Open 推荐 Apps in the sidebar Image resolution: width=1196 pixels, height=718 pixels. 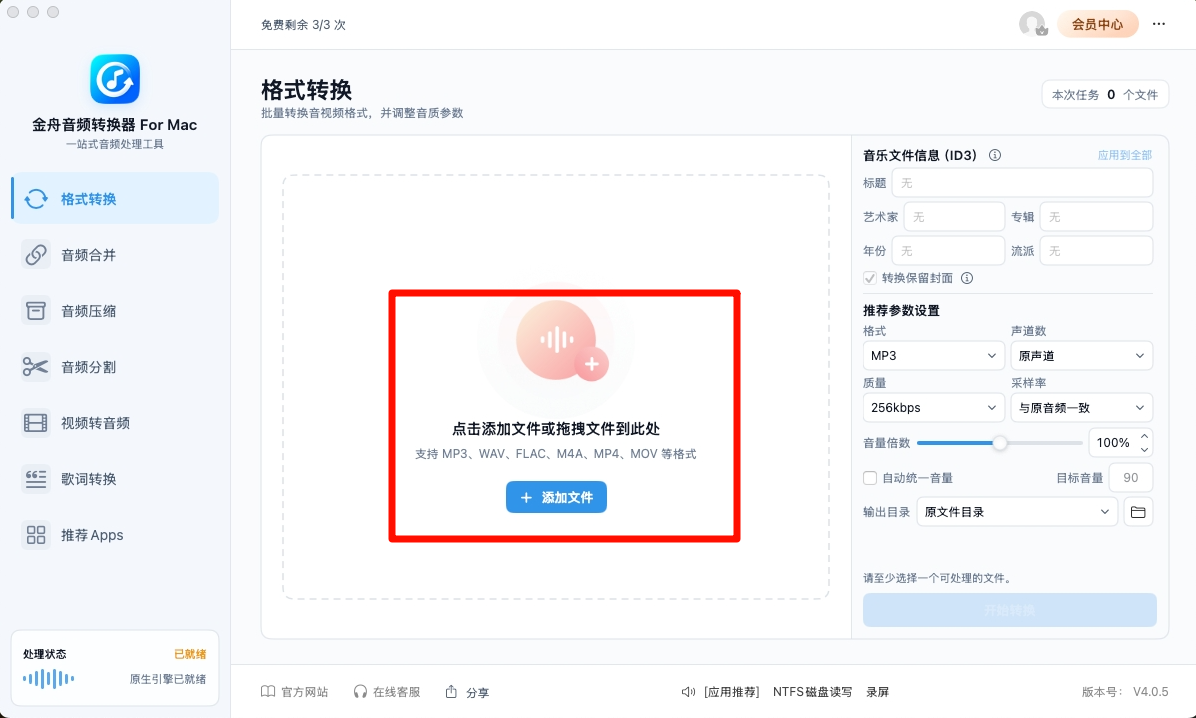(x=115, y=535)
